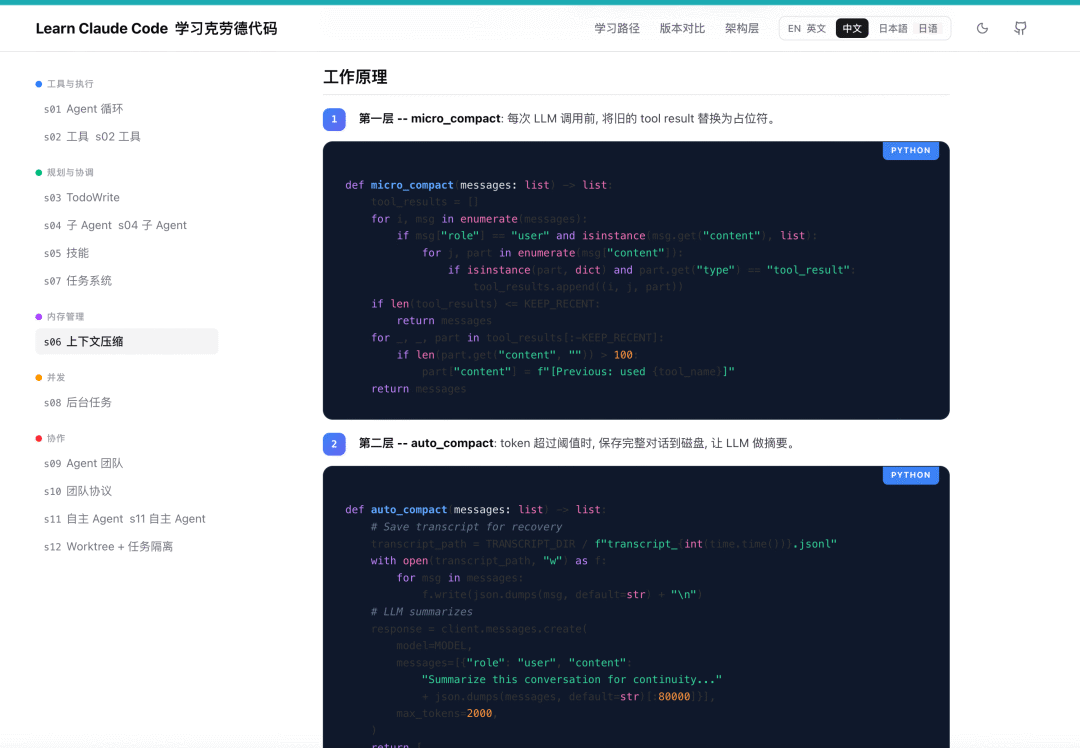Screen dimensions: 1080x748
Task: Click the 工作原理 heading
Action: coord(355,77)
